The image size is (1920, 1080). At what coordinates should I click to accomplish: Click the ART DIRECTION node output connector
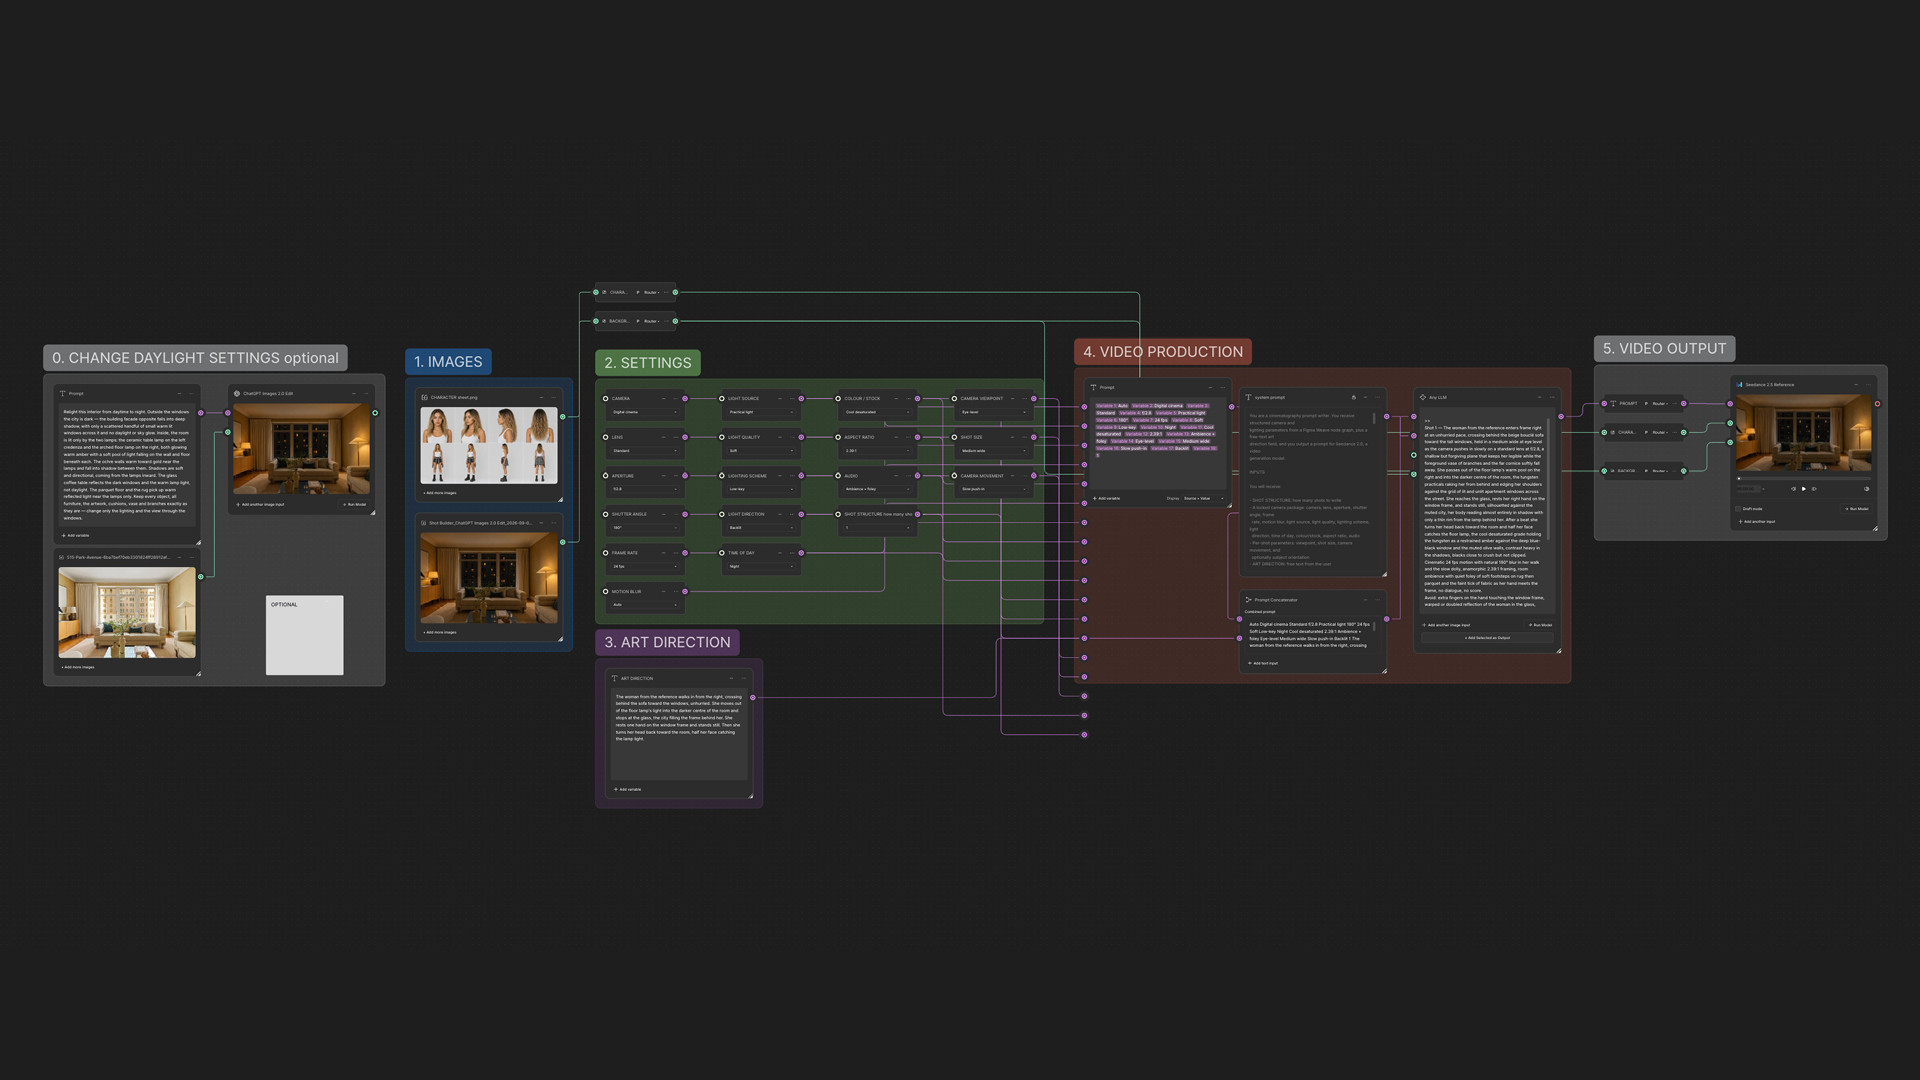(x=752, y=697)
